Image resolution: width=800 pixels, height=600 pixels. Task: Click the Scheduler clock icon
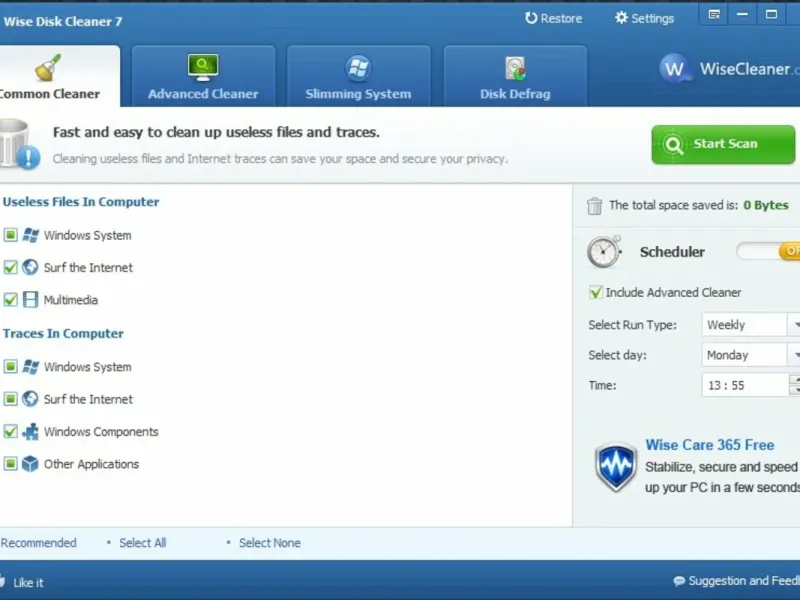[604, 251]
